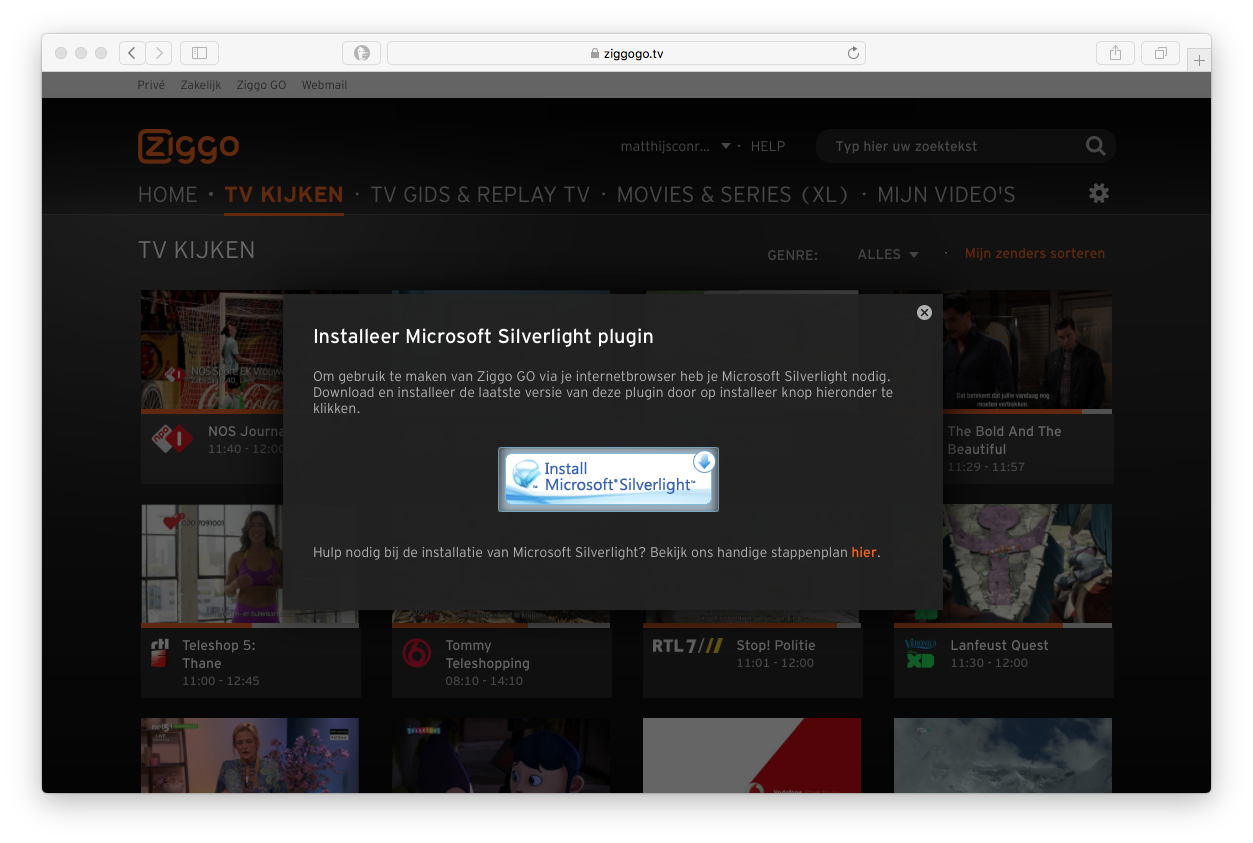Switch to MOVIES & SERIES (XL) tab
Image resolution: width=1253 pixels, height=843 pixels.
point(732,194)
